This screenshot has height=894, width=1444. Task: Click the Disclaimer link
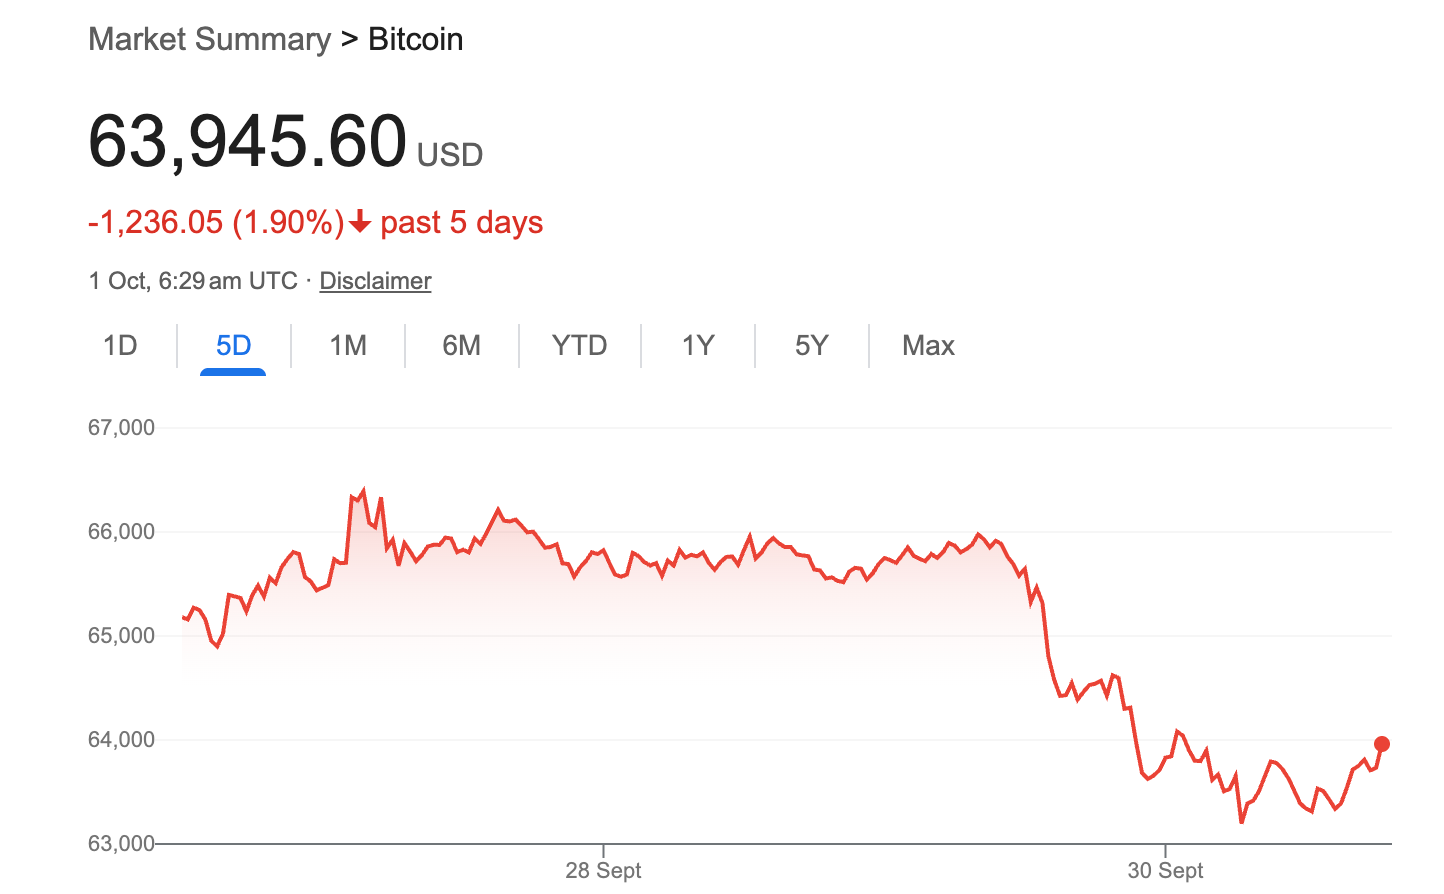375,281
